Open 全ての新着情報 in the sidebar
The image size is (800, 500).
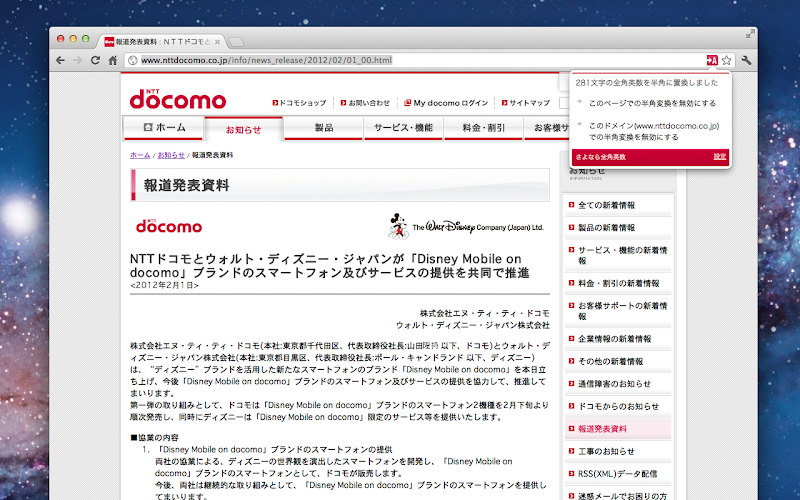click(606, 205)
